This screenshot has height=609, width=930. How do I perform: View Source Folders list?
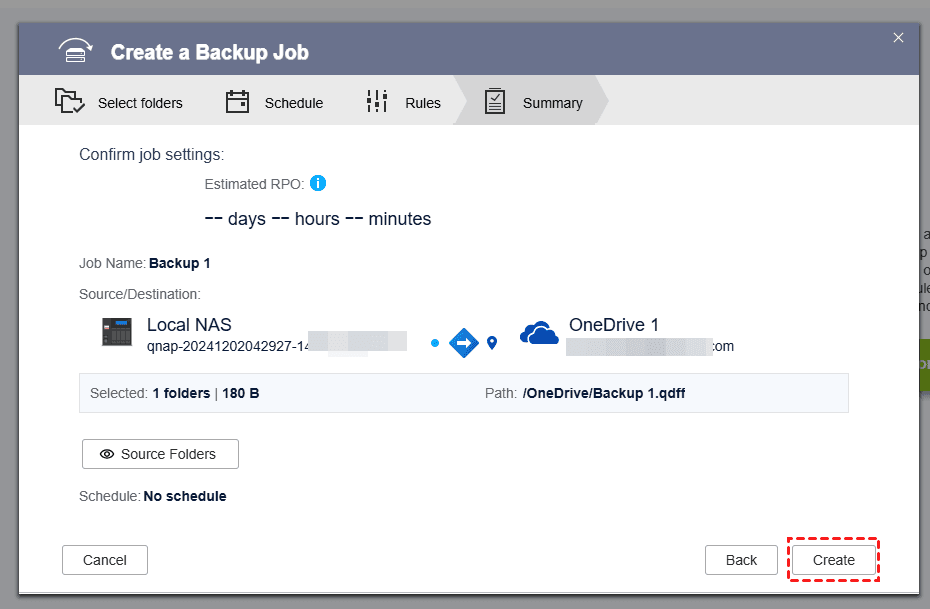(160, 454)
